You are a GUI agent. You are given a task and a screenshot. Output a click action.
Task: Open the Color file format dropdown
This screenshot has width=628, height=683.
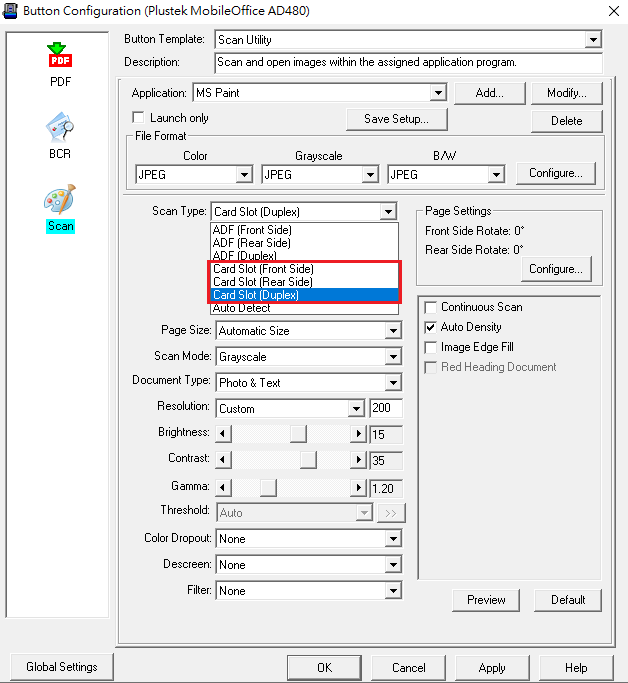pyautogui.click(x=244, y=175)
